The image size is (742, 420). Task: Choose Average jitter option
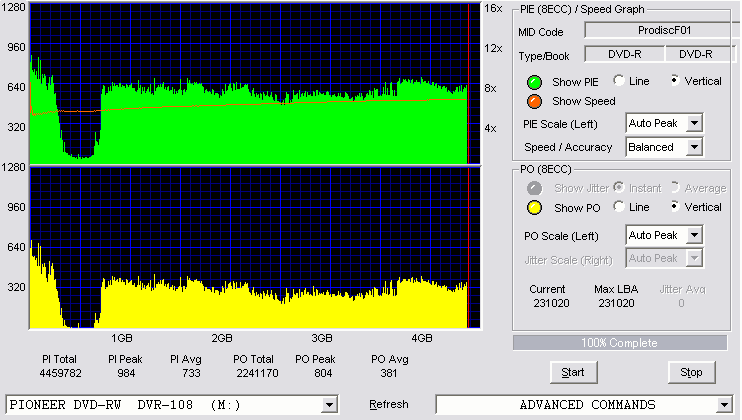click(x=675, y=187)
